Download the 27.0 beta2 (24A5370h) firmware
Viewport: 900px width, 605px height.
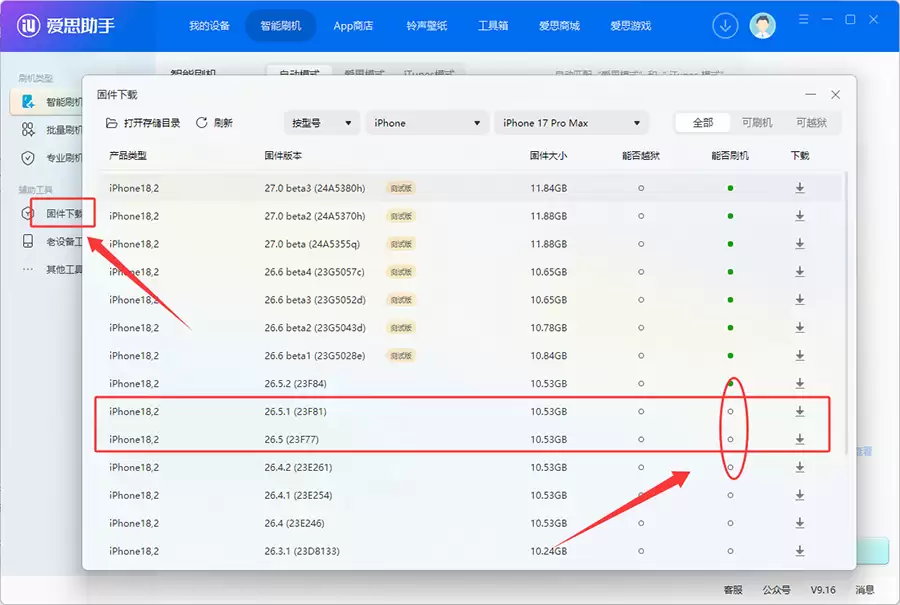[x=800, y=216]
